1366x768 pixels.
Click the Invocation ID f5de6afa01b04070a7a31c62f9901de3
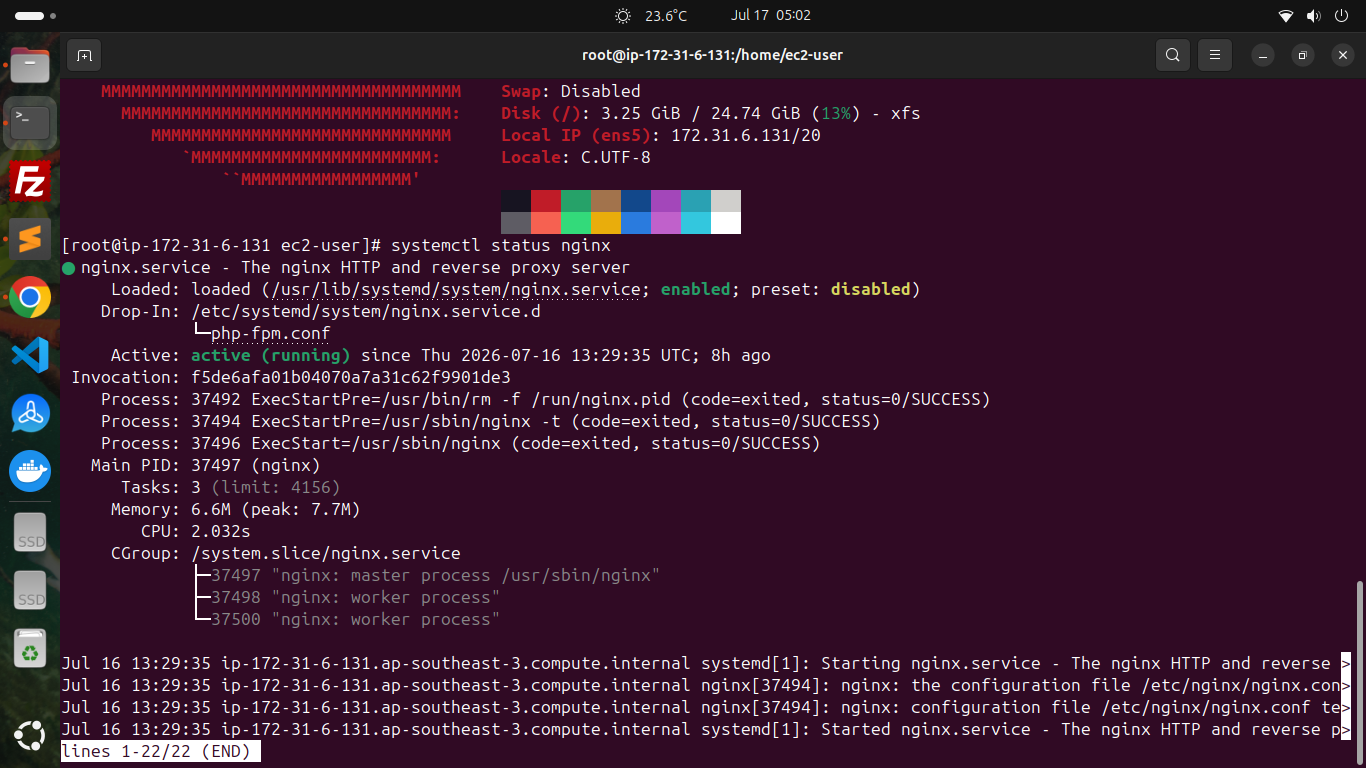click(351, 377)
